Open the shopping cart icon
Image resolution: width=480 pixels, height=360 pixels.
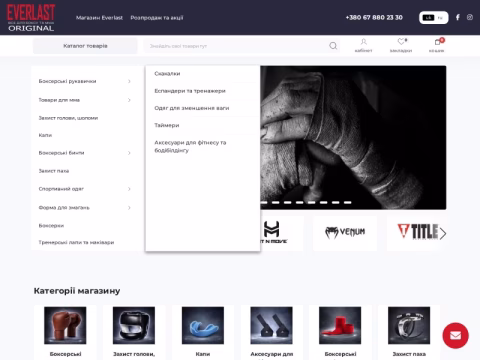438,42
